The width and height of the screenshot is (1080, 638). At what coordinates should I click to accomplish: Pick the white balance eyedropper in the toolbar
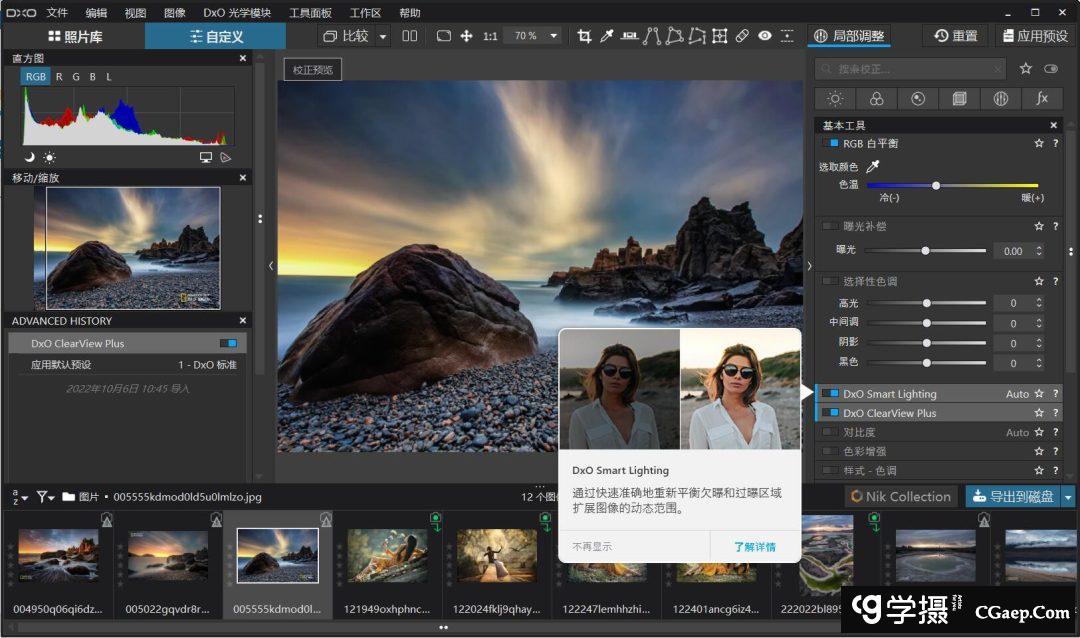coord(607,36)
